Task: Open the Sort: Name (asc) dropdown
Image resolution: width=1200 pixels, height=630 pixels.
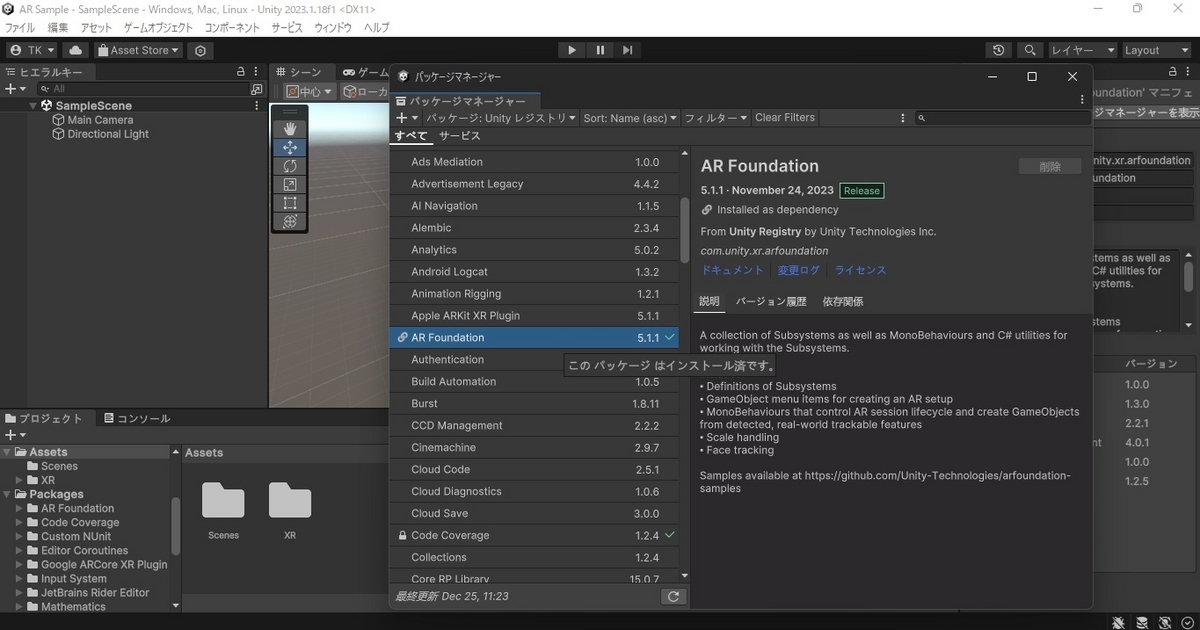Action: coord(630,118)
